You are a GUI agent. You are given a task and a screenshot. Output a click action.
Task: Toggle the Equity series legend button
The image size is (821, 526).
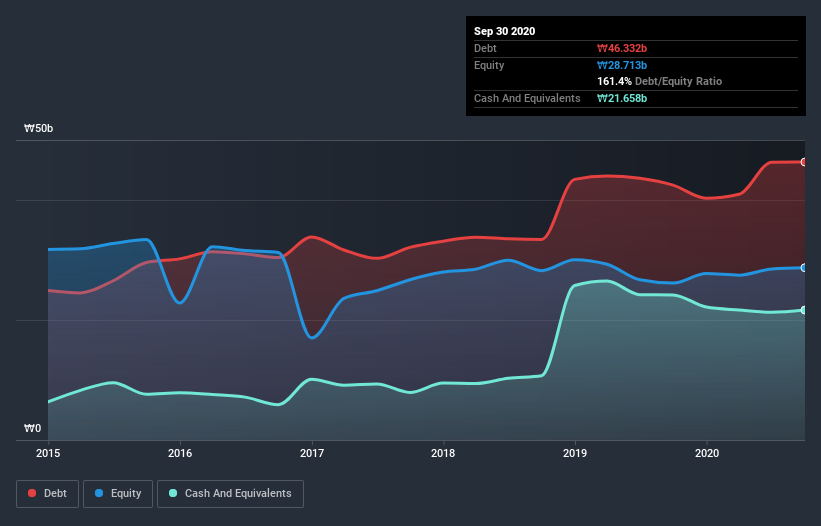[118, 494]
